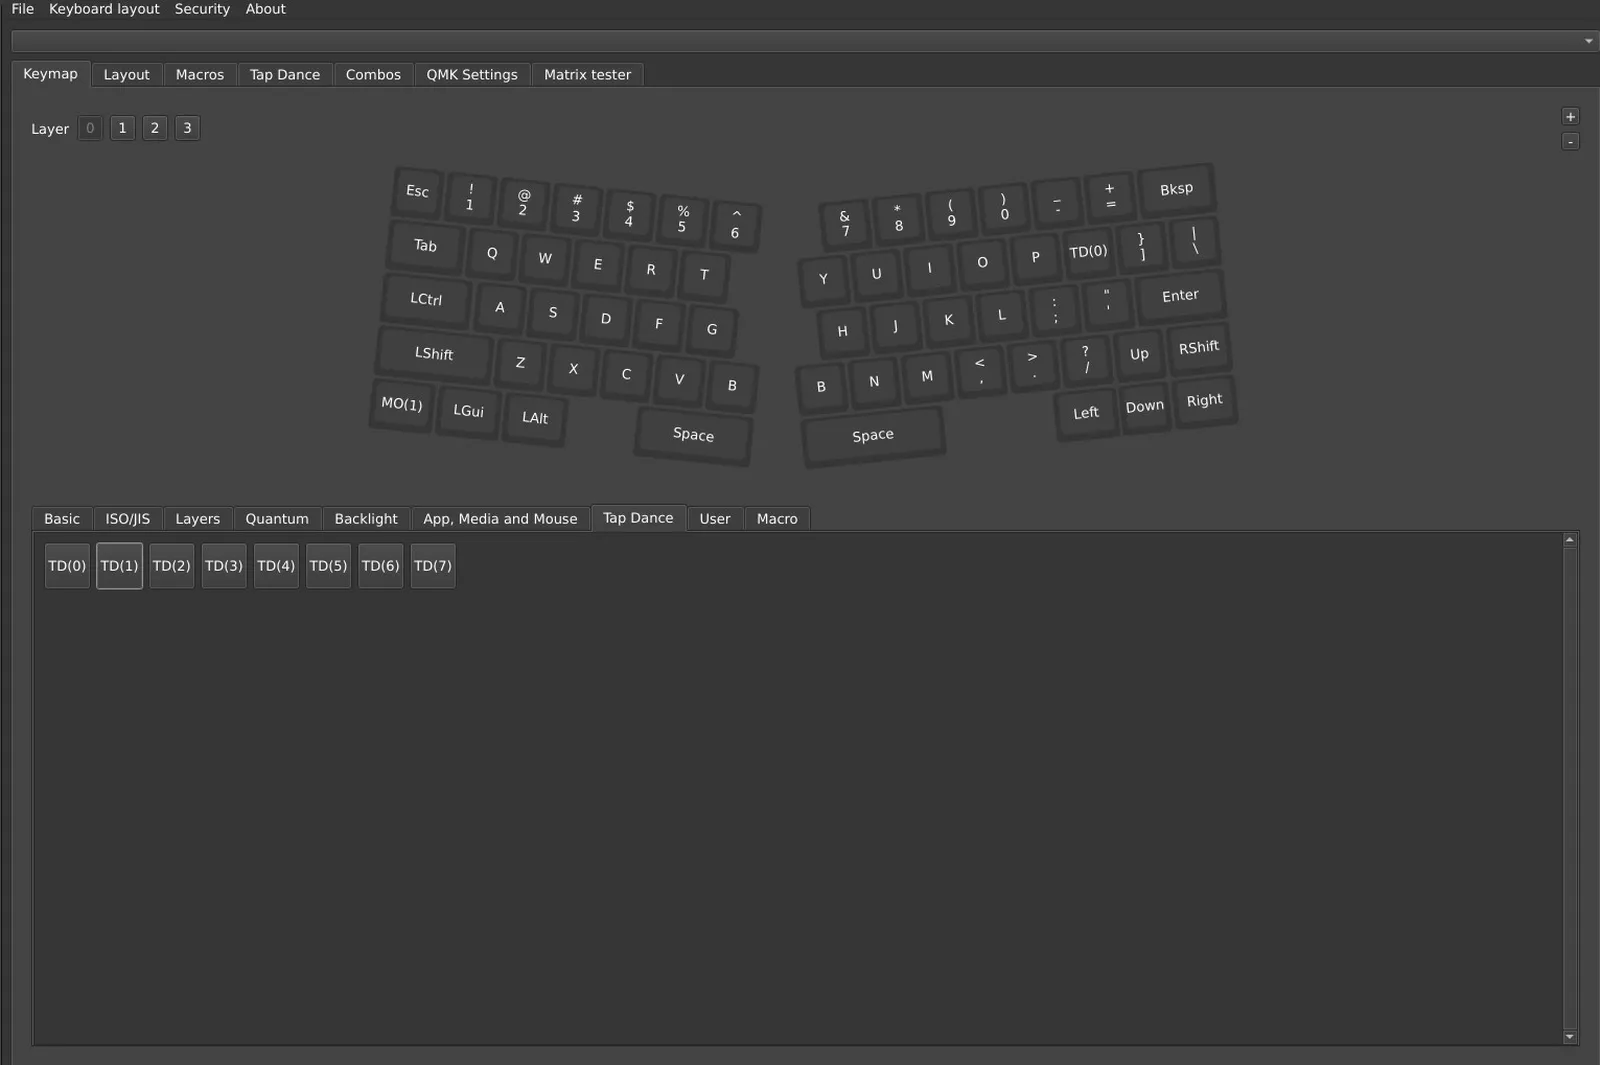Select the TD(0) key on keymap
Viewport: 1600px width, 1065px height.
(x=1088, y=251)
